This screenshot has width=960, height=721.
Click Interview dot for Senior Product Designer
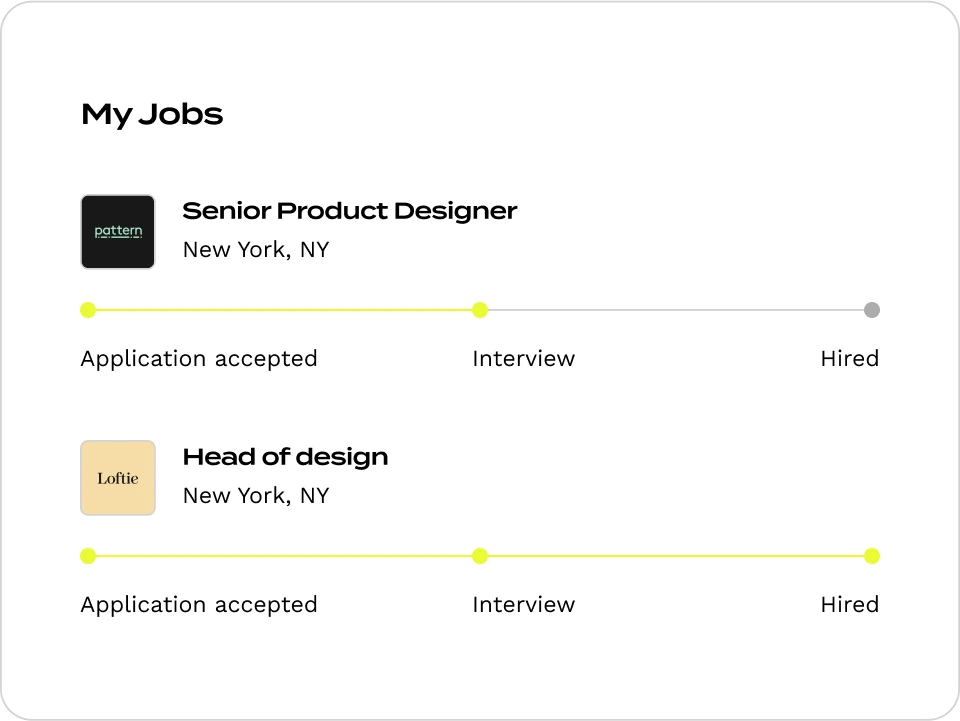point(480,310)
